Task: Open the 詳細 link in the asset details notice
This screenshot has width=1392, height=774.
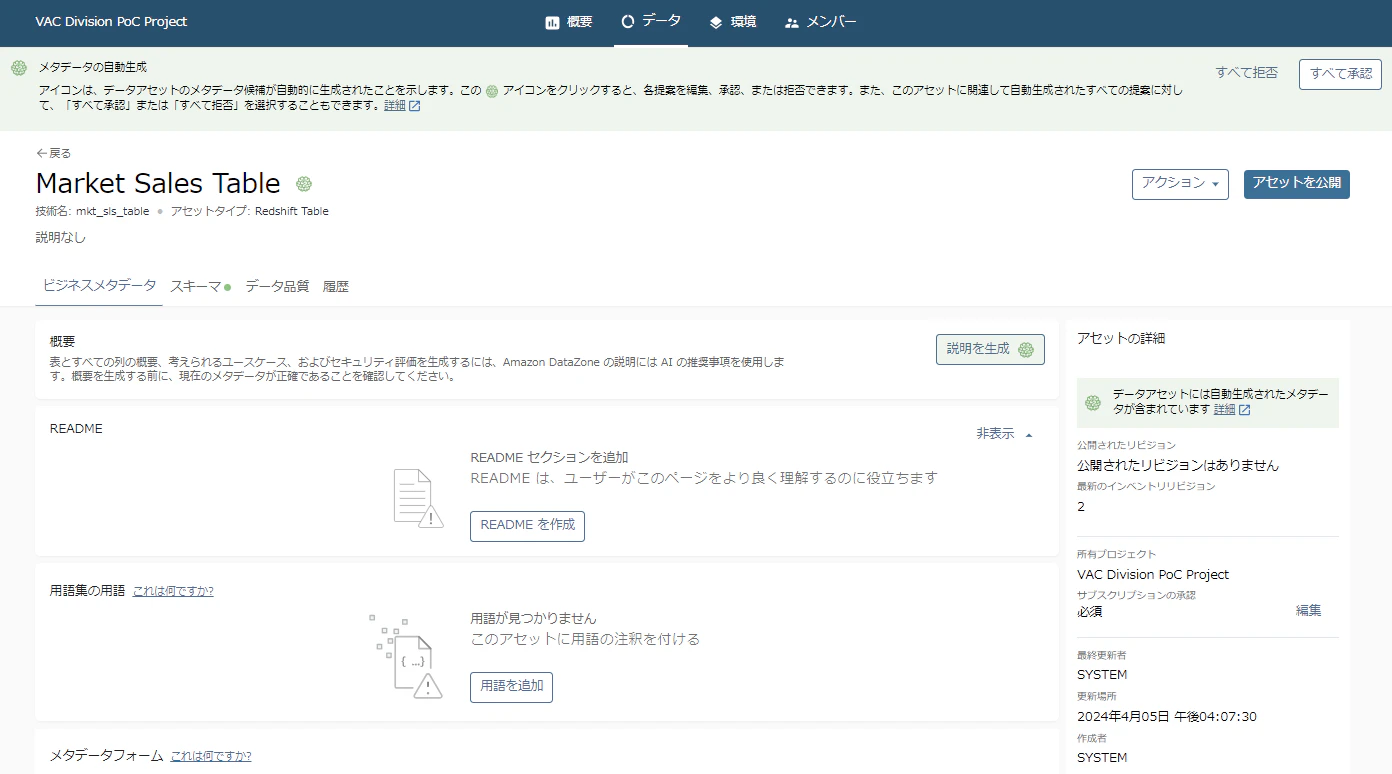Action: click(x=1225, y=410)
